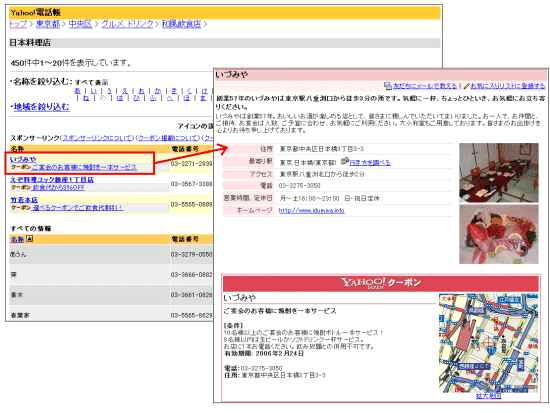Open the 東京都 breadcrumb link
The image size is (550, 413).
48,24
